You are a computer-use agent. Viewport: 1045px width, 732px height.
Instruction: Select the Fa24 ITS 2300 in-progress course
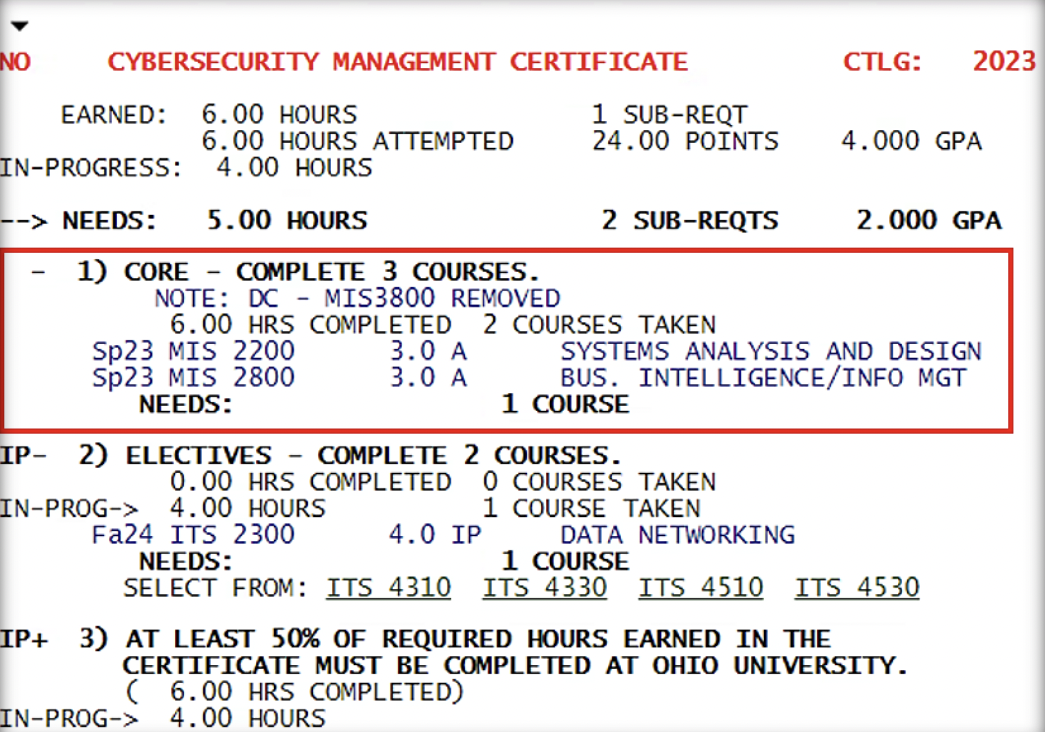(x=193, y=535)
